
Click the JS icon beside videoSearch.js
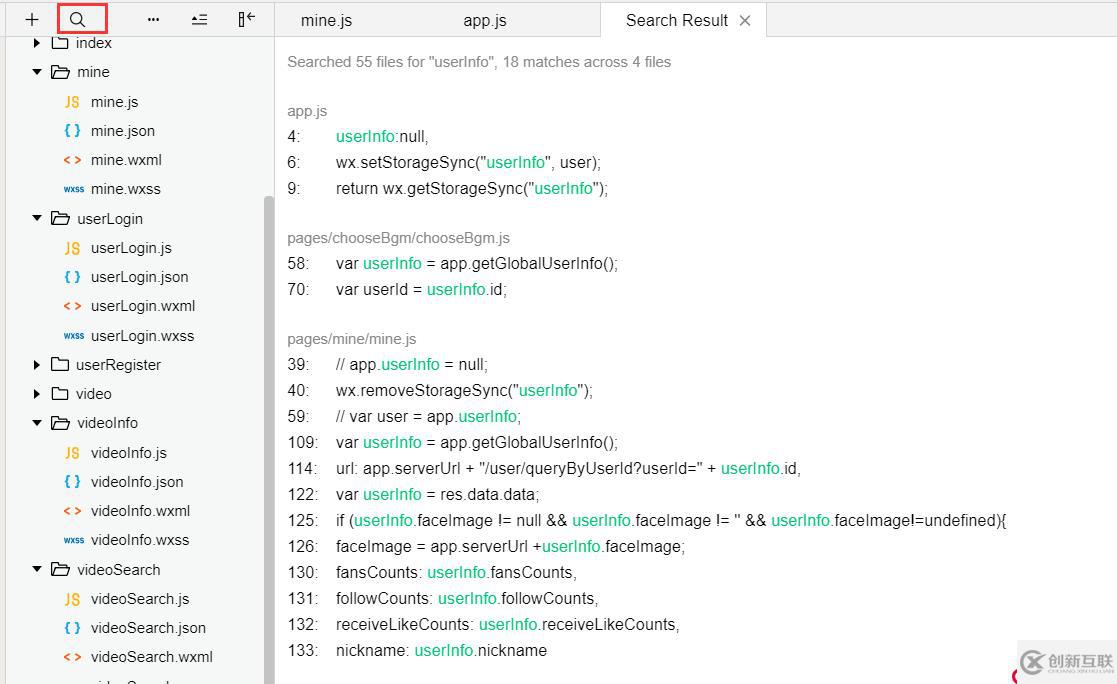tap(72, 599)
